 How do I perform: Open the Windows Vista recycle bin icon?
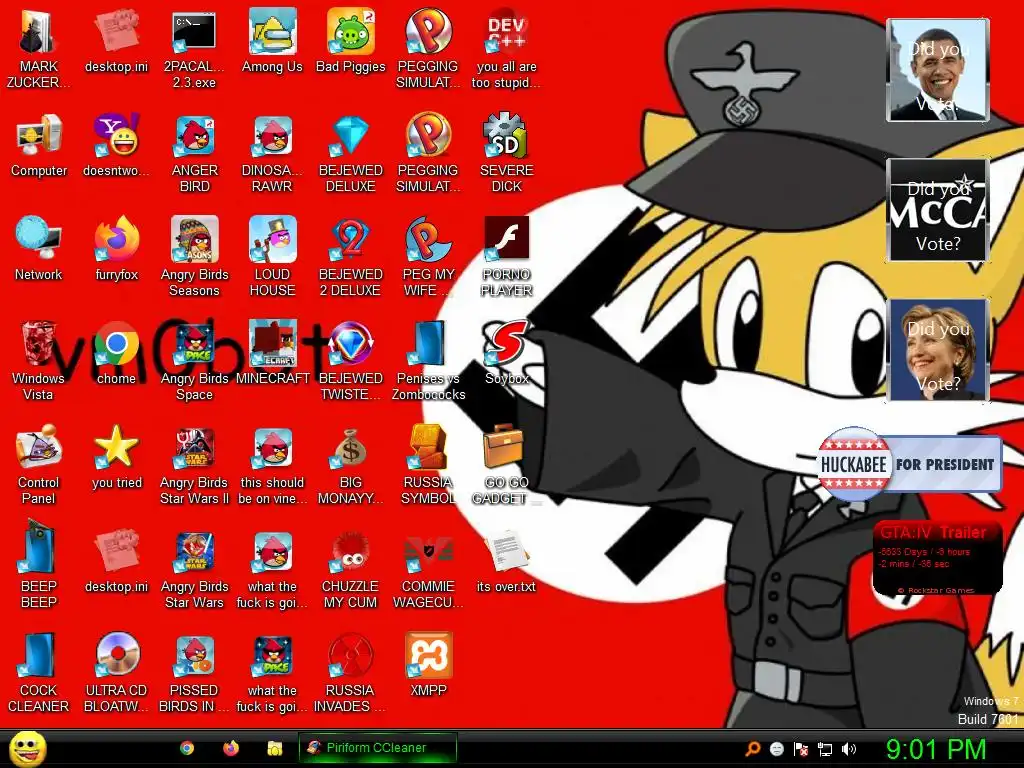coord(38,360)
